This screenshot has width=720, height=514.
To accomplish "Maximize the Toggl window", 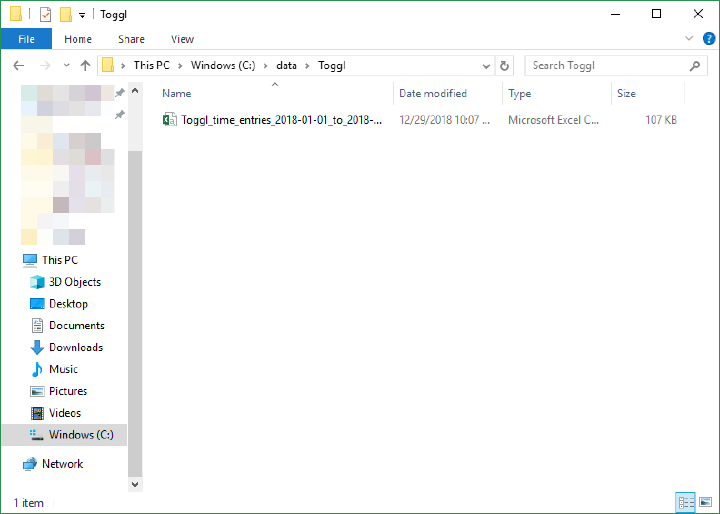I will [657, 14].
